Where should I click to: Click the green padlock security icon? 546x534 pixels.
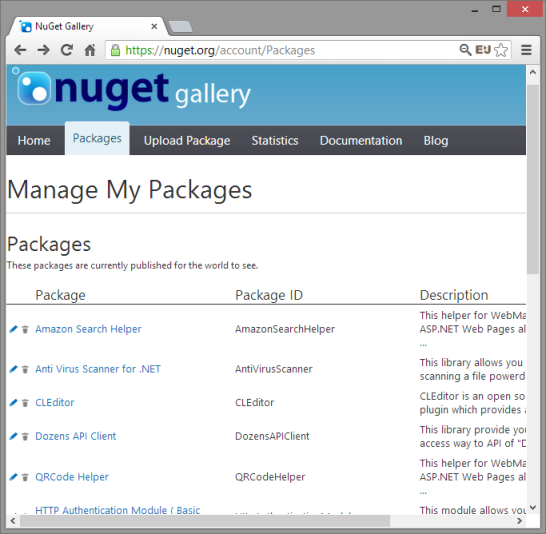pos(115,50)
